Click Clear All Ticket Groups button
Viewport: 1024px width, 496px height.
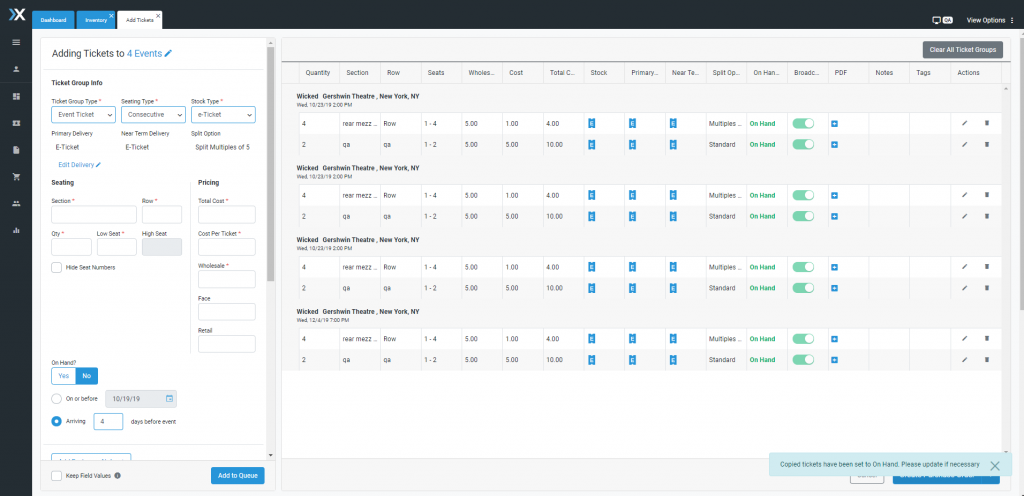[963, 50]
